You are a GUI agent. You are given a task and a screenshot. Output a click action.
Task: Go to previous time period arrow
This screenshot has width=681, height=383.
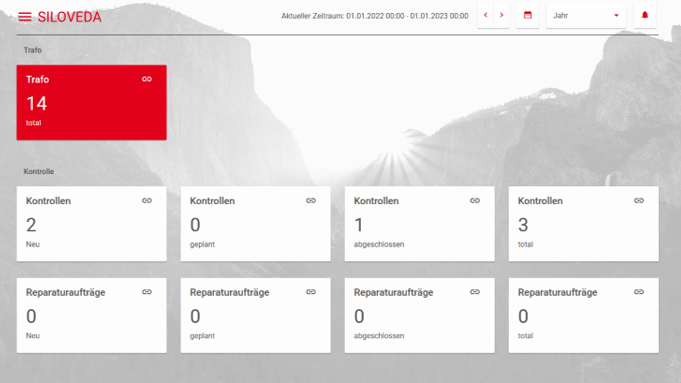pos(486,15)
